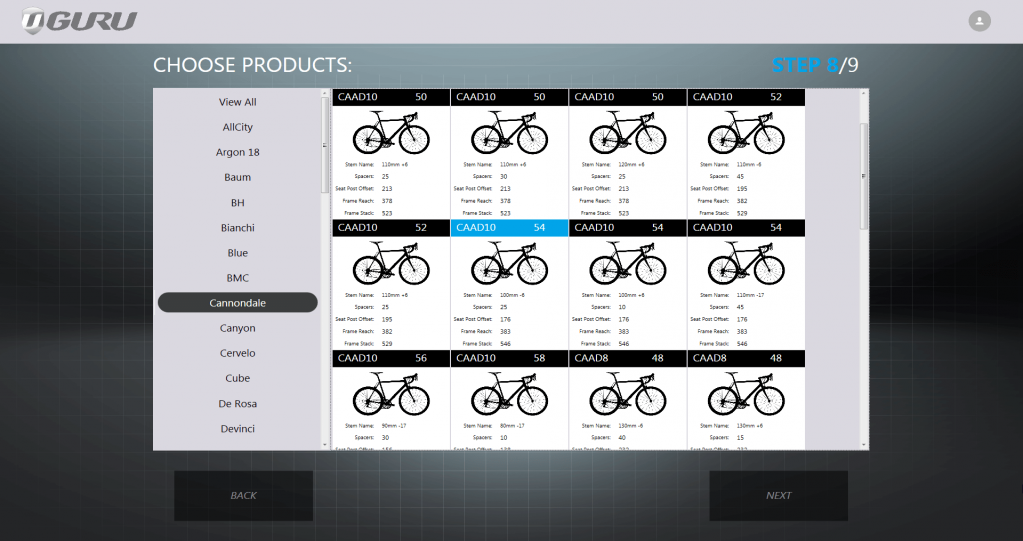Image resolution: width=1023 pixels, height=541 pixels.
Task: Select Argon 18 in brand list
Action: pos(238,152)
